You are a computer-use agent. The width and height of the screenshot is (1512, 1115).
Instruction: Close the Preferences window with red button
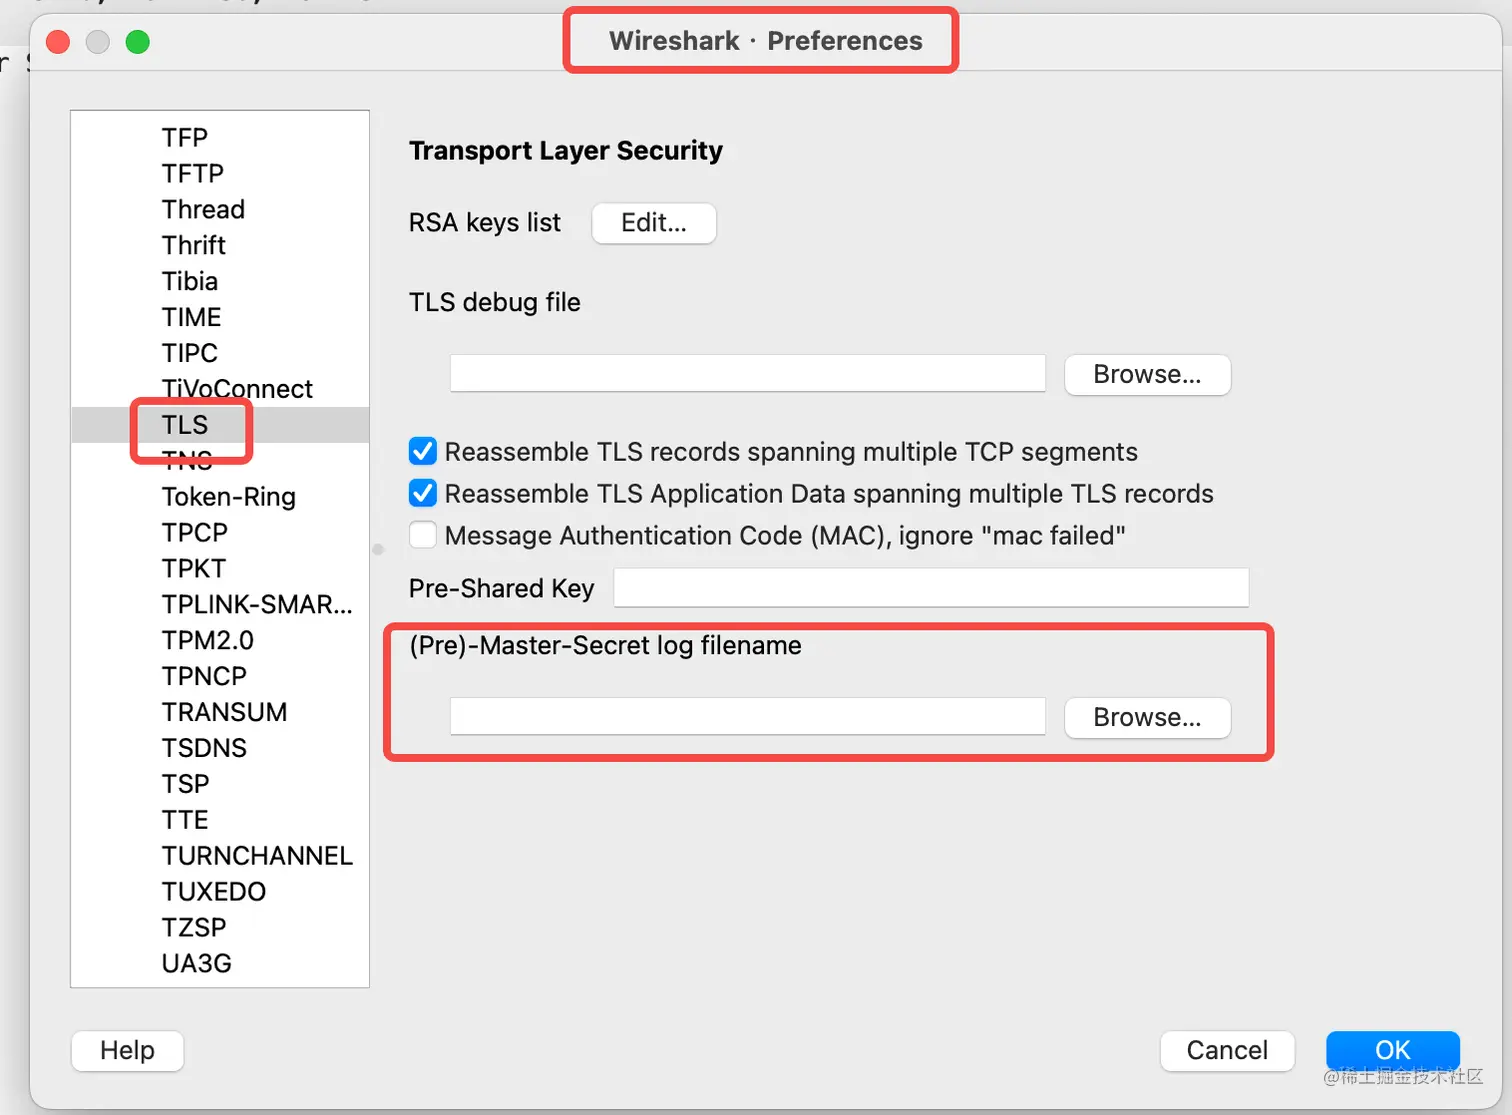coord(58,42)
